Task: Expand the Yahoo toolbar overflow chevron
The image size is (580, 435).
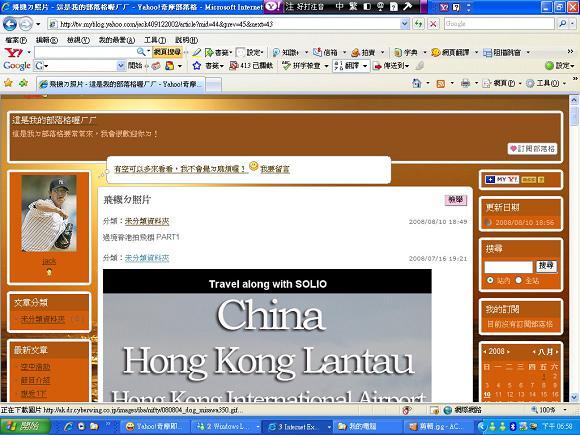Action: 570,52
